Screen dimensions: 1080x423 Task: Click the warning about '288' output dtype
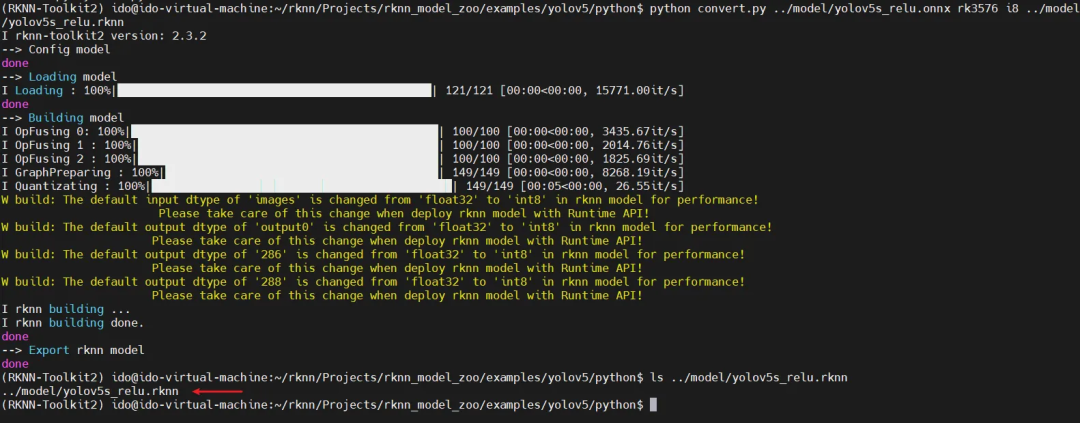point(373,289)
